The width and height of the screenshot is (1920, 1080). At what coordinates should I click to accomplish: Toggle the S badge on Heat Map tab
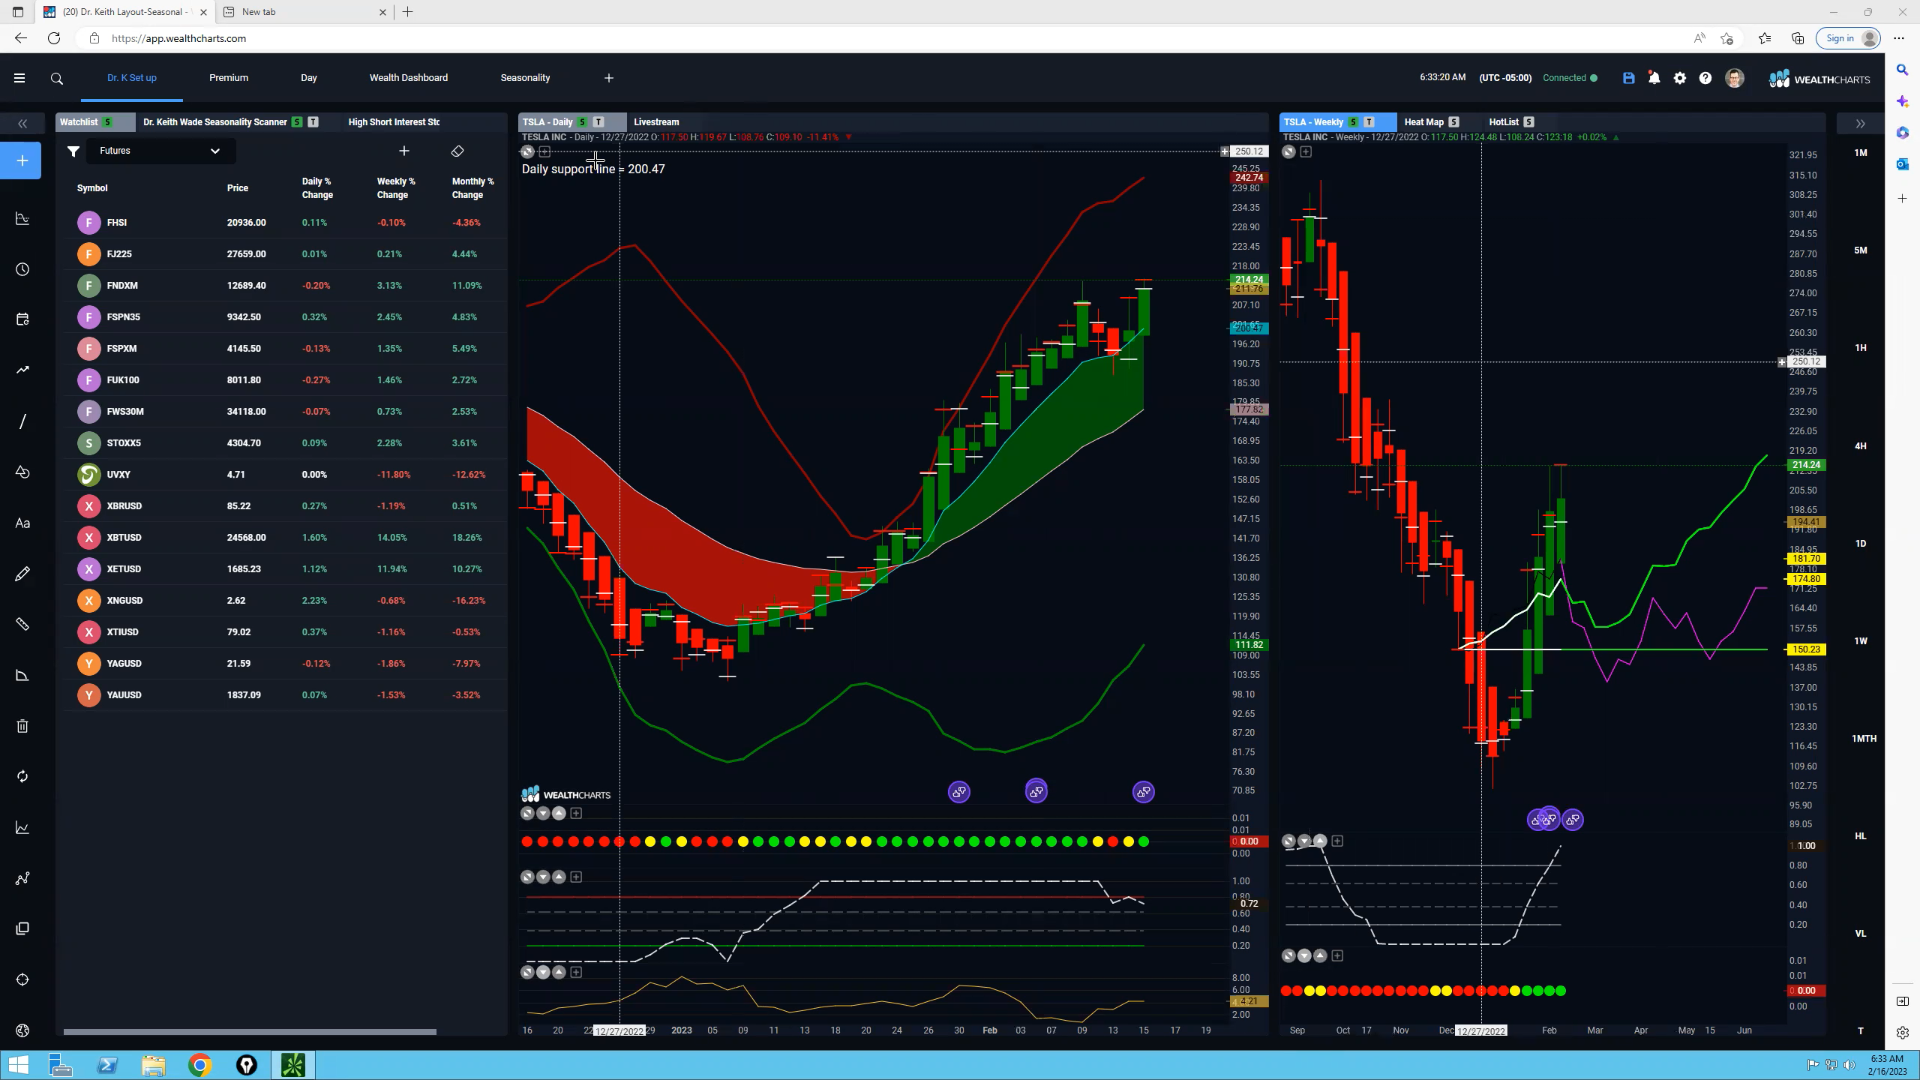tap(1454, 122)
